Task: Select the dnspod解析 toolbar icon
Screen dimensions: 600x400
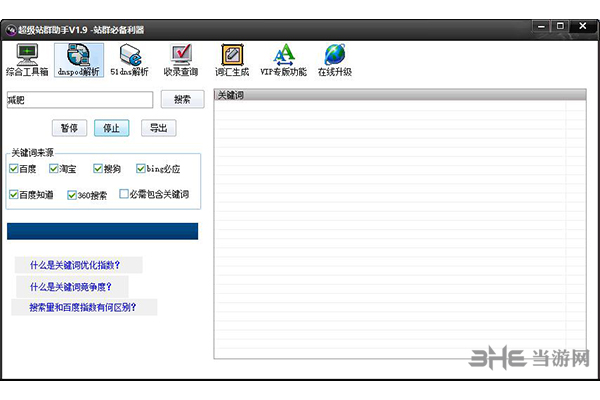Action: coord(78,59)
